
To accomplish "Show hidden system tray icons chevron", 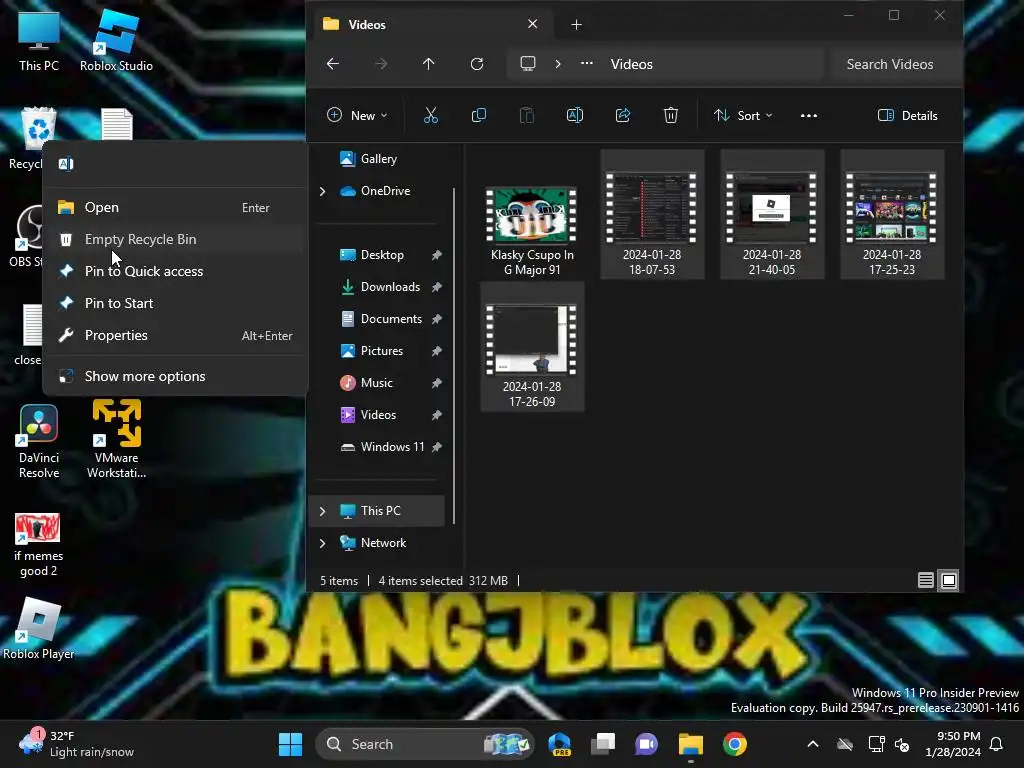I will point(812,744).
